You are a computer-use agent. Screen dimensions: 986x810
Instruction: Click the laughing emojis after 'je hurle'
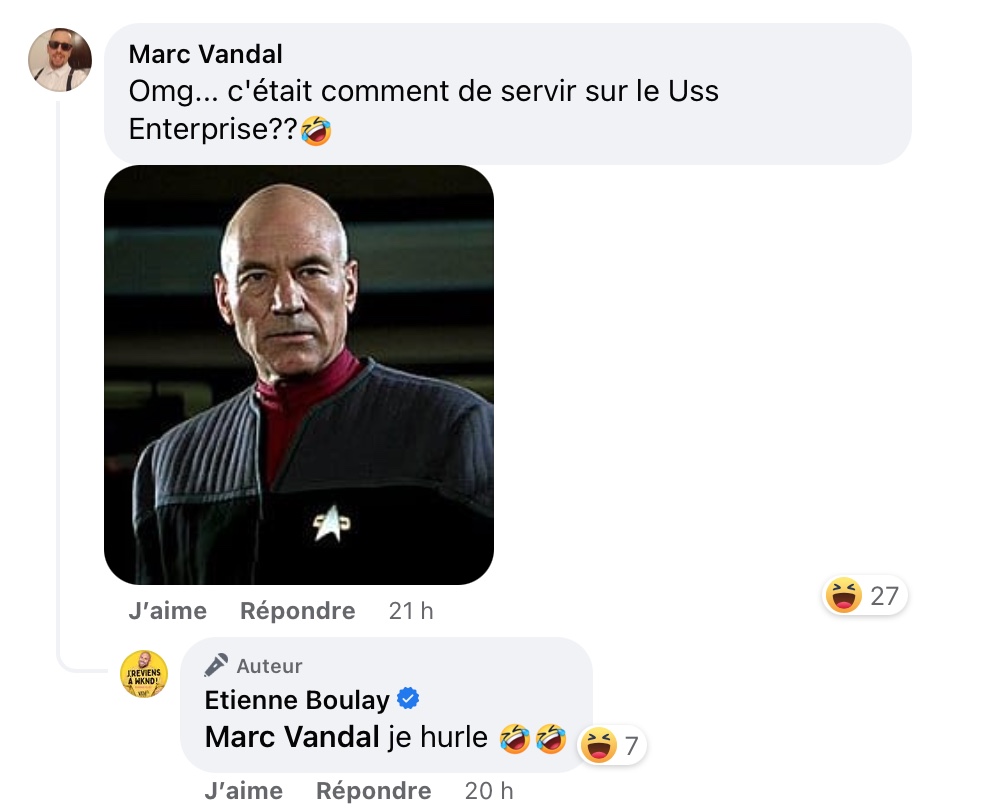click(533, 738)
